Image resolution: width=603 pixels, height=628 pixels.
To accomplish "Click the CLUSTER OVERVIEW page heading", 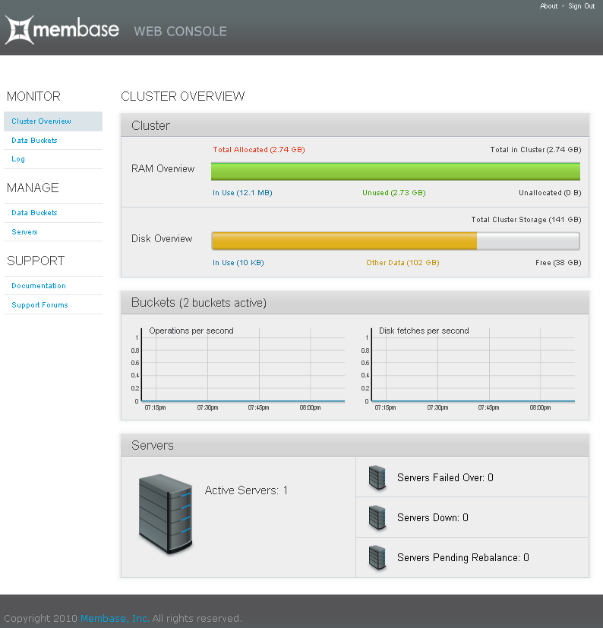I will pyautogui.click(x=183, y=96).
